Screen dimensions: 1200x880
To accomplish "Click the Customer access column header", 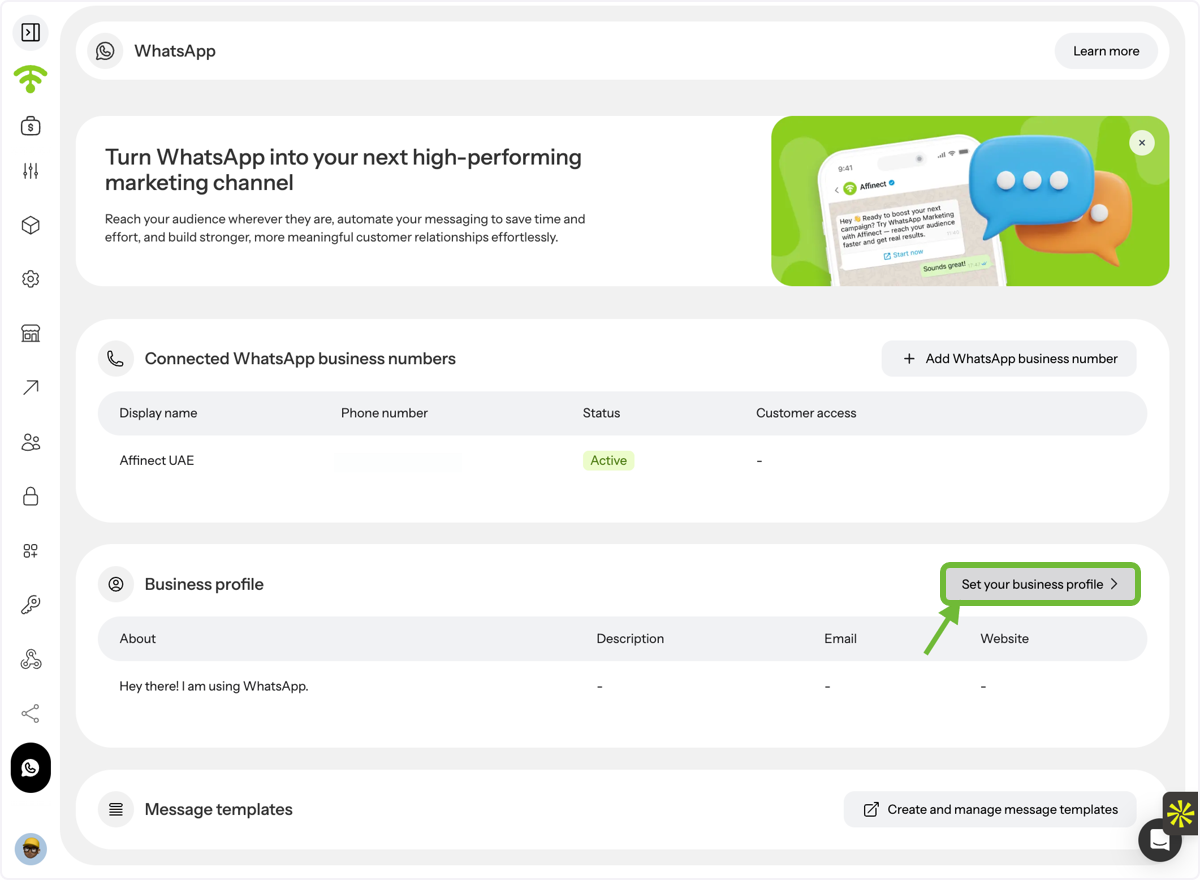I will tap(806, 413).
